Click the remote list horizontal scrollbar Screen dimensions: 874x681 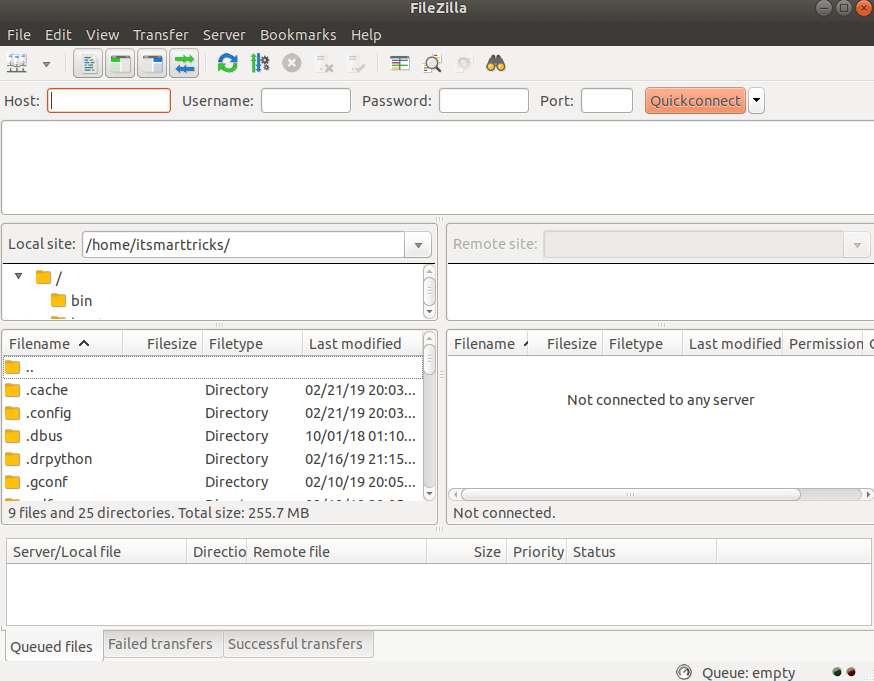tap(661, 494)
